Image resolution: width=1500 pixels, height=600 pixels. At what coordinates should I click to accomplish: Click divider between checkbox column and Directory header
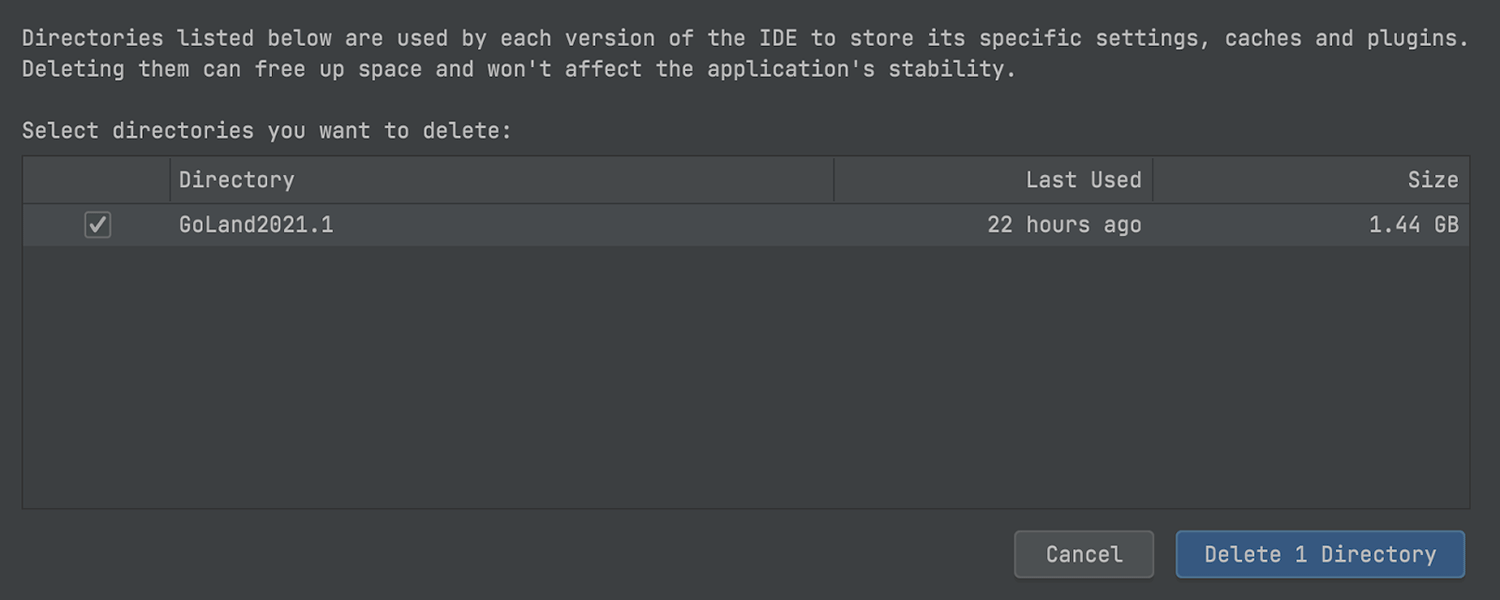pos(170,180)
